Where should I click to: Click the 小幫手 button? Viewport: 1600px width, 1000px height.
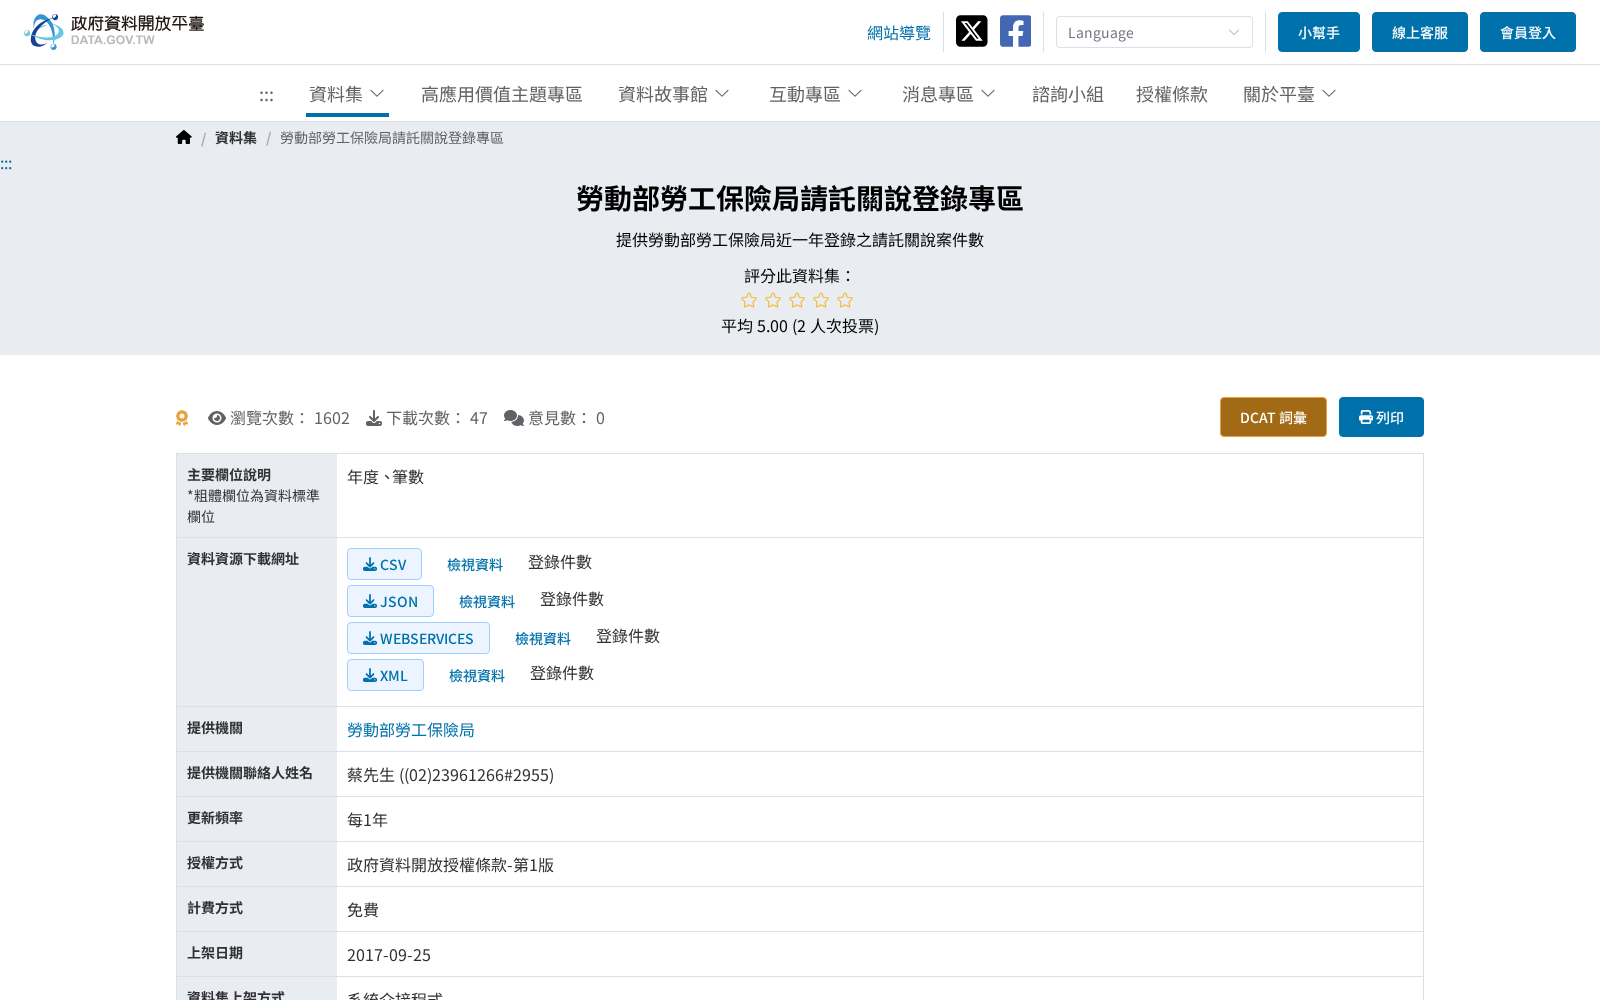(x=1319, y=32)
